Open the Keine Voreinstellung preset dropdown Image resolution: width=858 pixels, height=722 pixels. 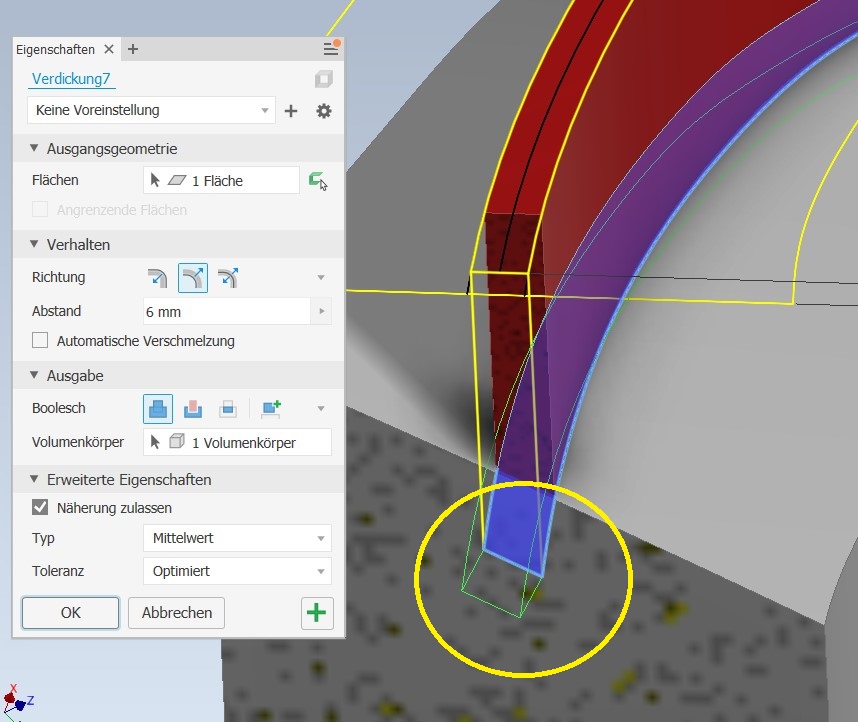pos(151,110)
